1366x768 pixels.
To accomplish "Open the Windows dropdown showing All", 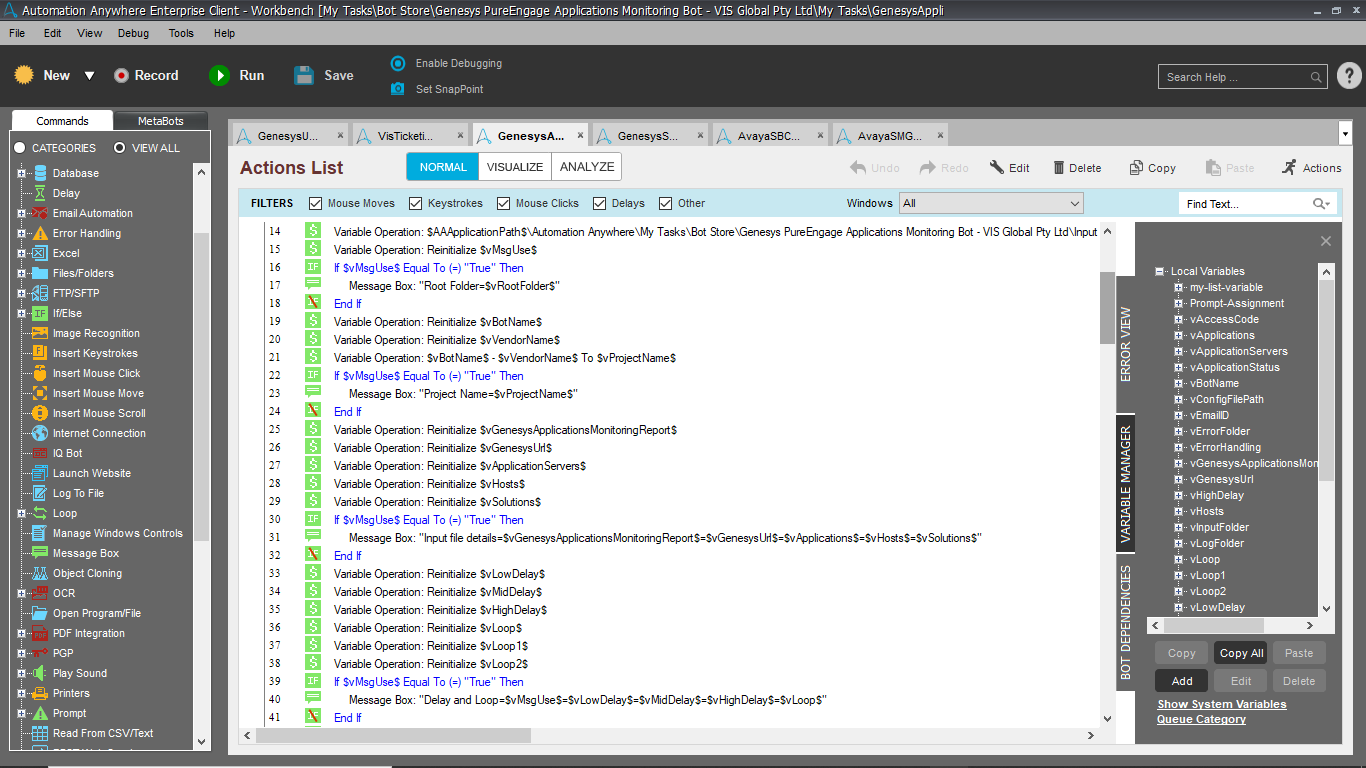I will pyautogui.click(x=991, y=203).
